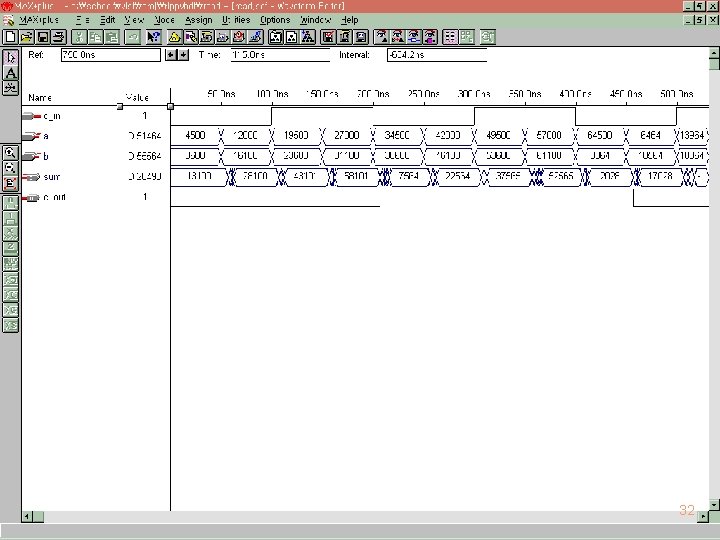Click the Print toolbar icon
The width and height of the screenshot is (720, 540).
59,37
